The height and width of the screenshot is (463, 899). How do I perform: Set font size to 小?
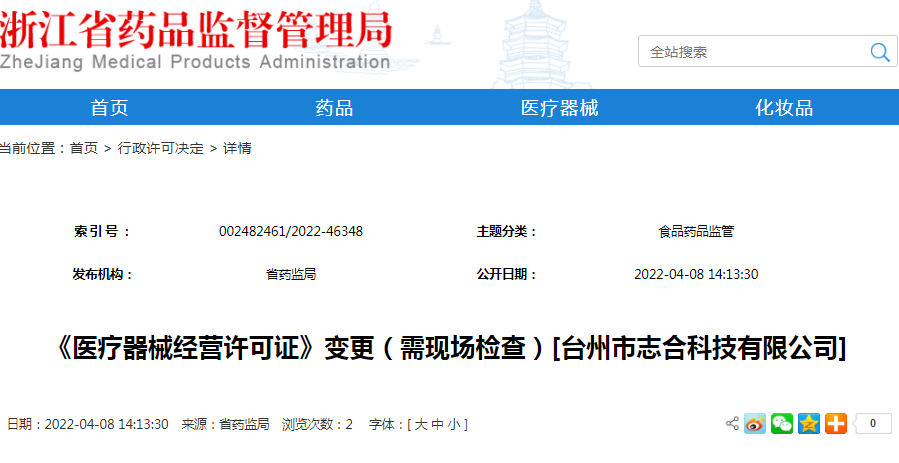point(454,425)
